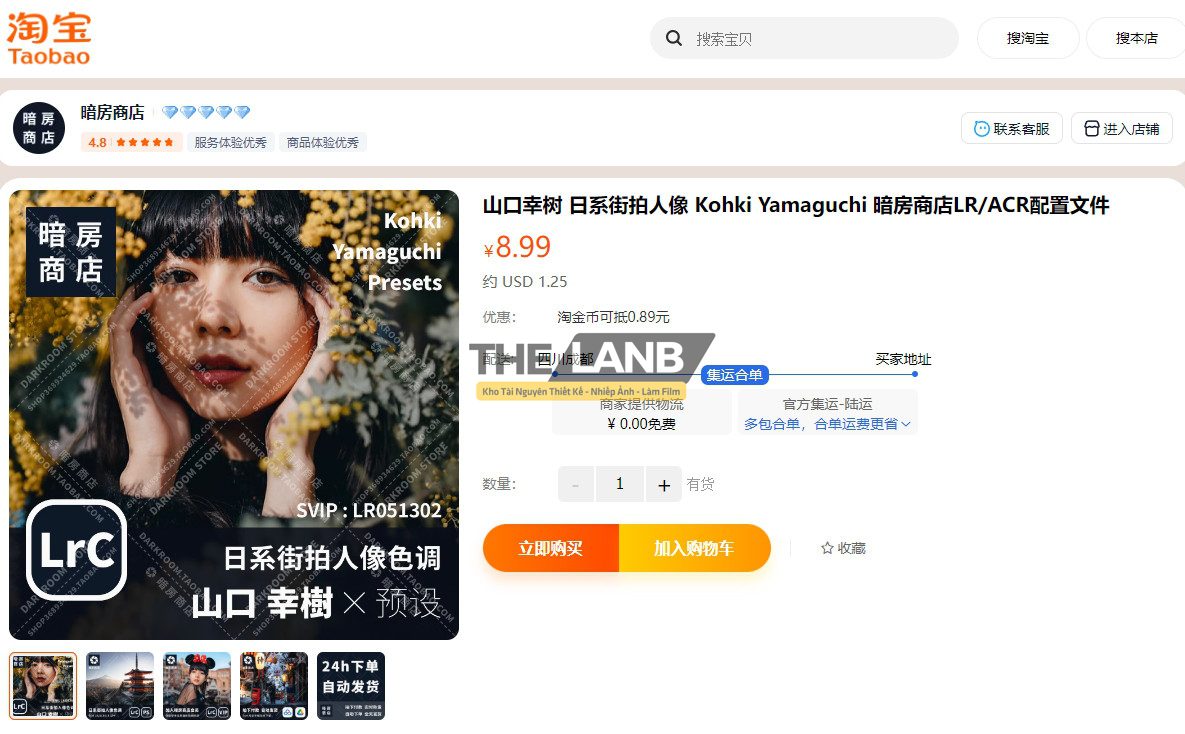Click the quantity number field
Image resolution: width=1185 pixels, height=734 pixels.
pyautogui.click(x=620, y=485)
